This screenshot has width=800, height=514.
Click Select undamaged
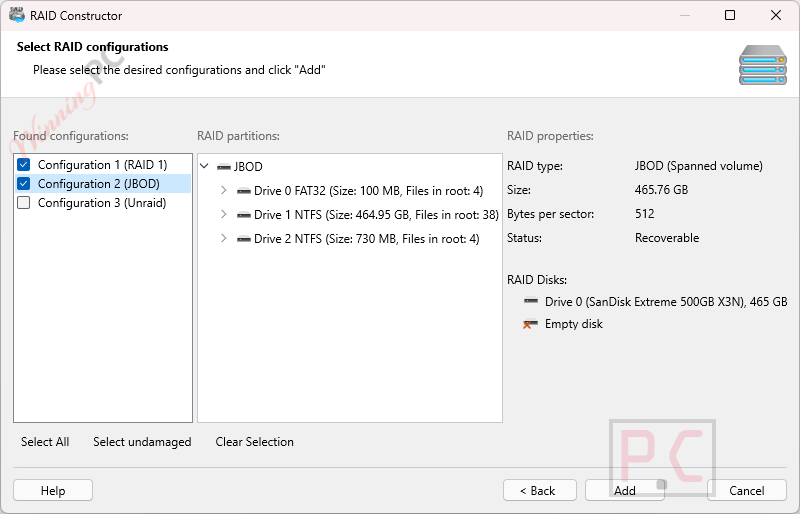[142, 442]
